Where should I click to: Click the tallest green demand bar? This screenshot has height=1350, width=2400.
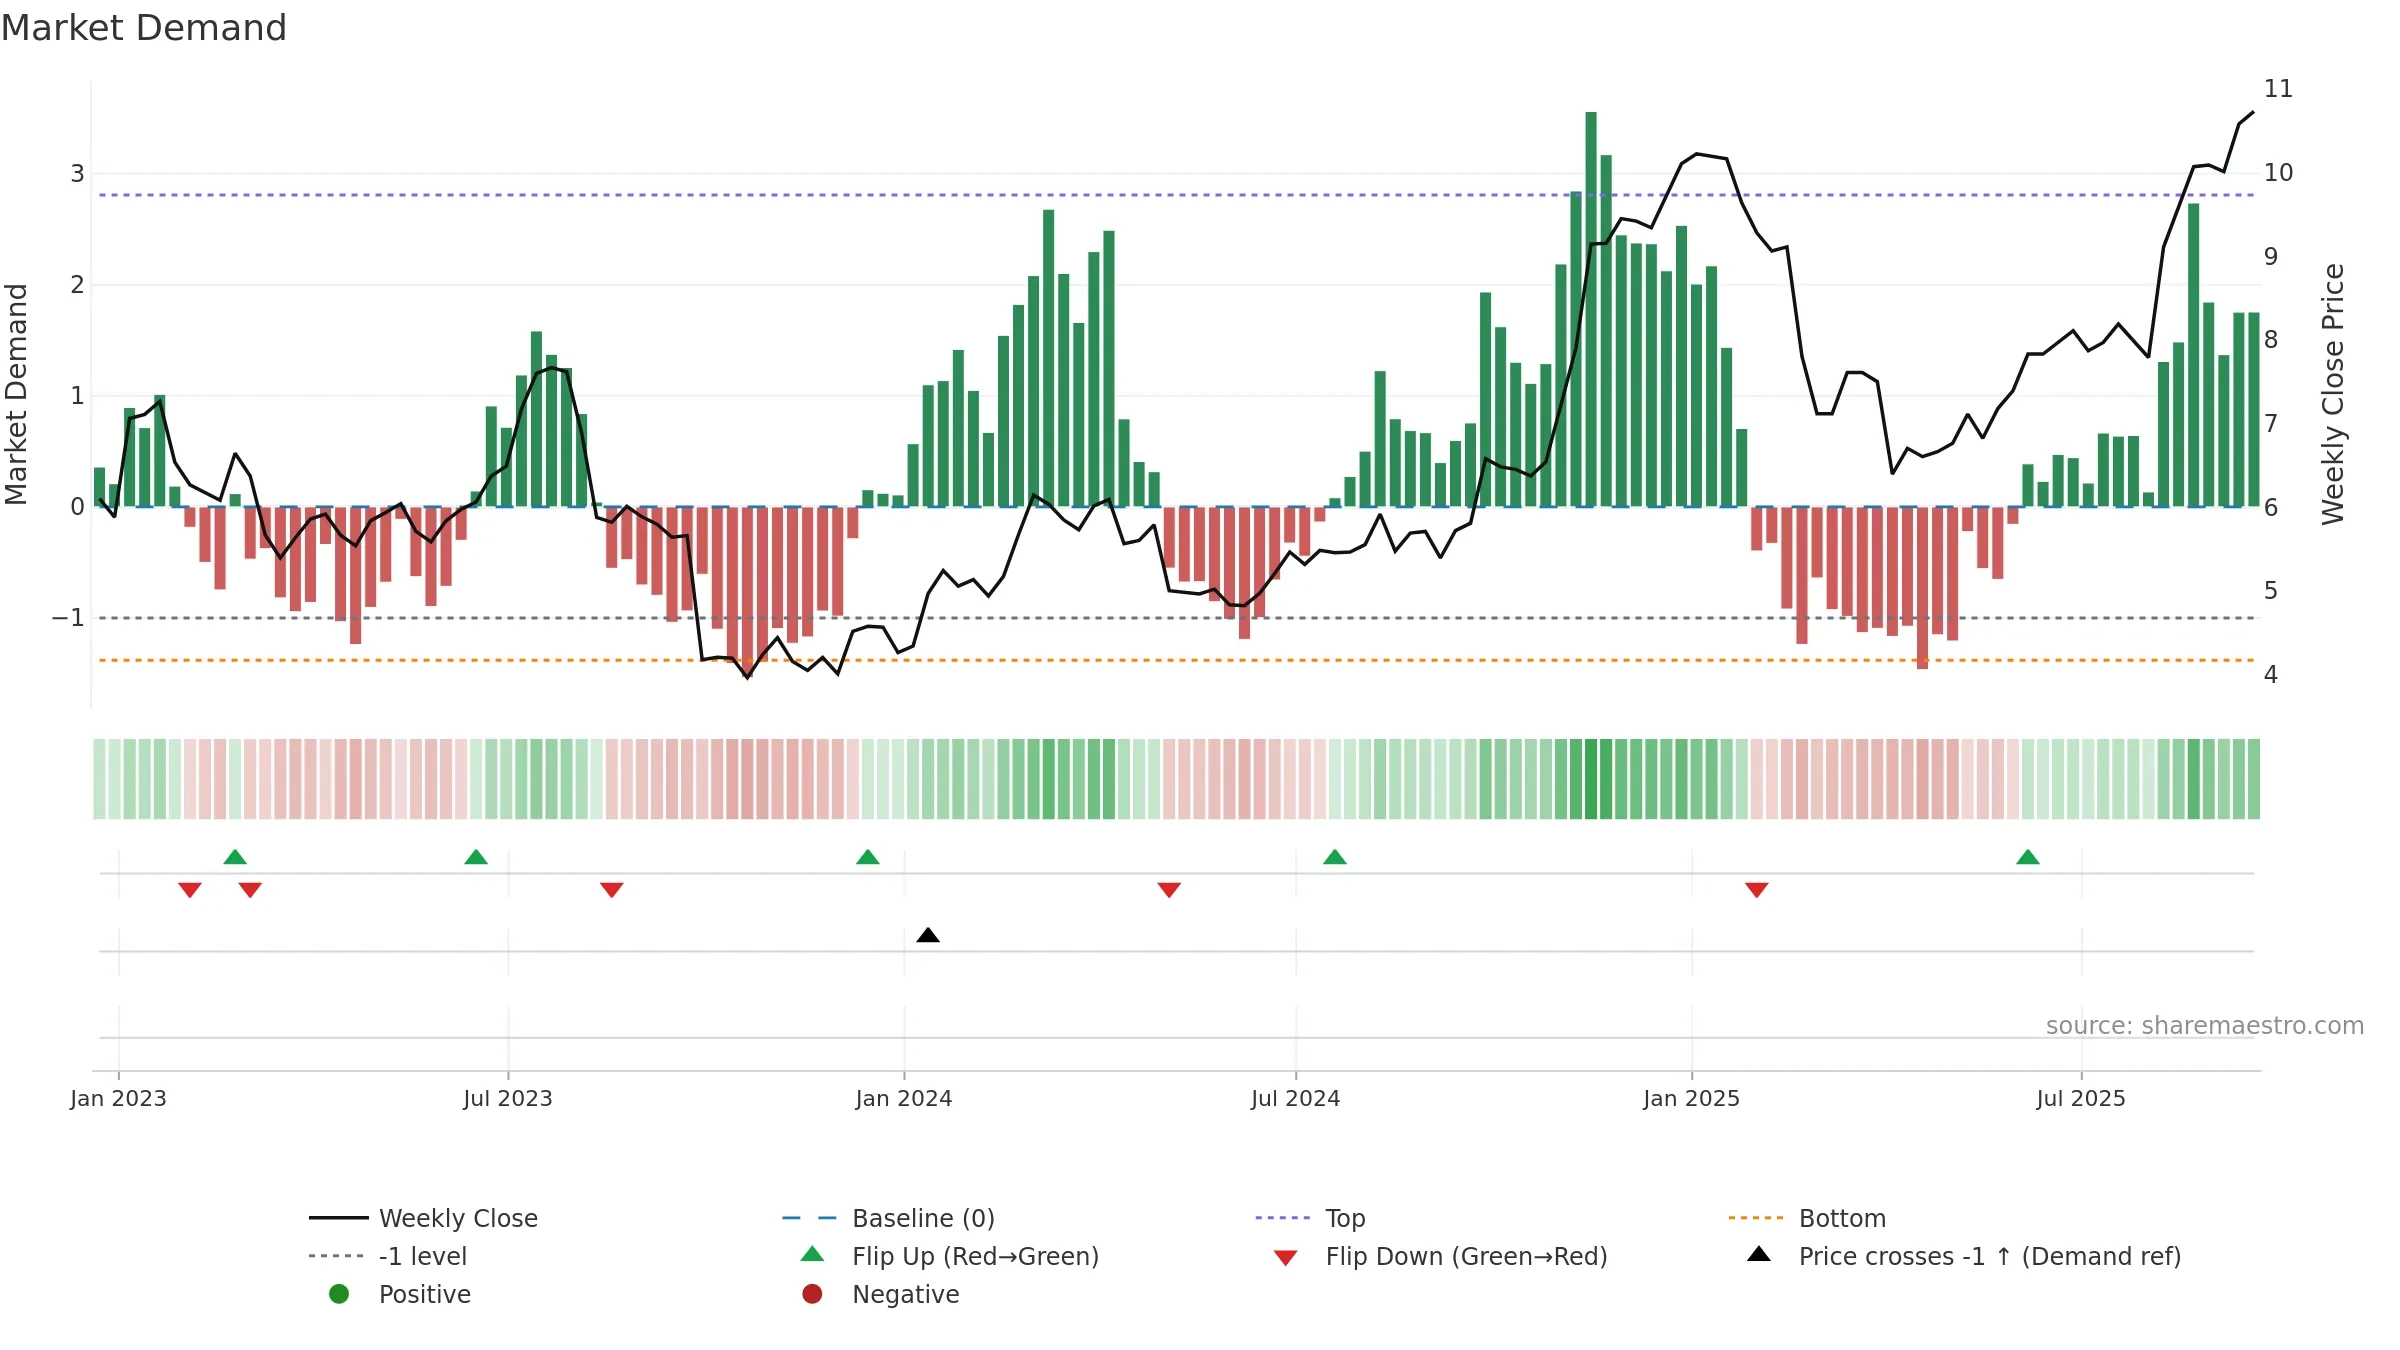point(1591,309)
